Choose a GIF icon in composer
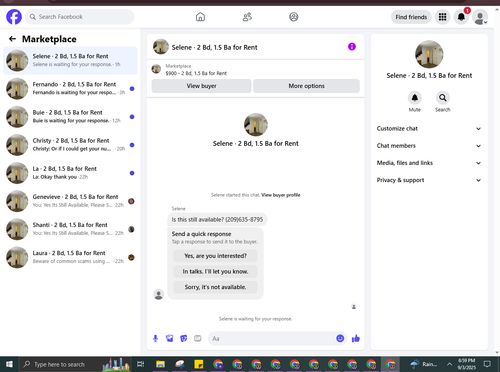500x372 pixels. (198, 339)
